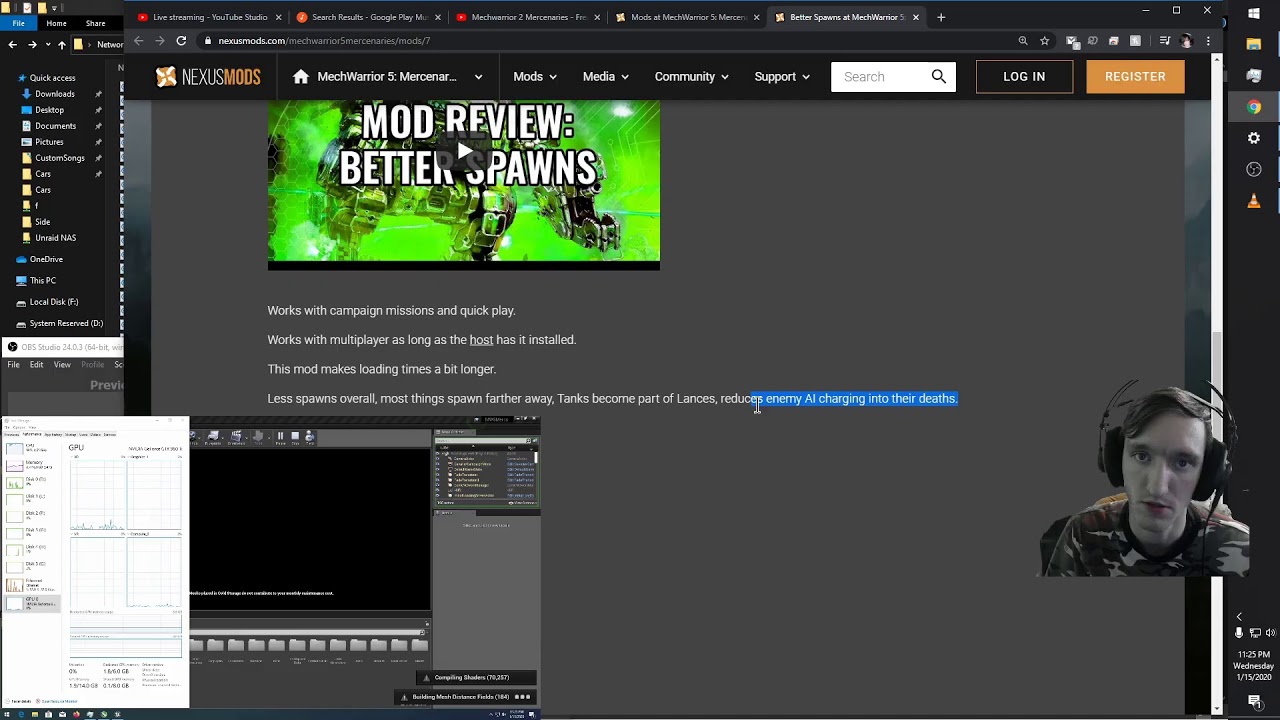
Task: Open the File Explorer icon on the taskbar
Action: point(1254,45)
